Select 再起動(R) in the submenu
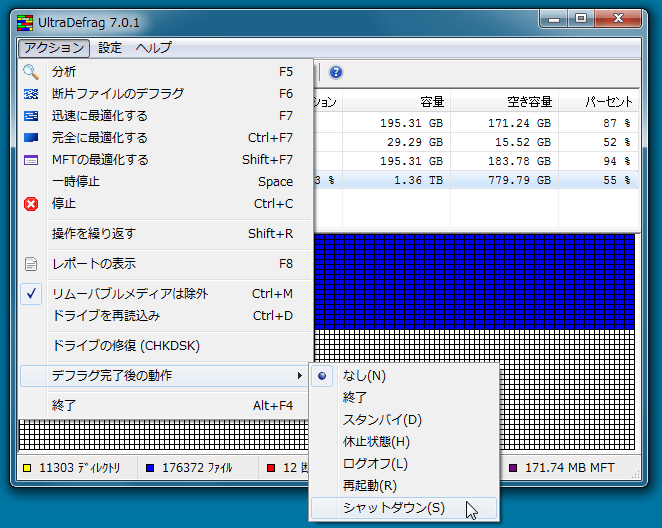The height and width of the screenshot is (528, 662). pos(404,486)
